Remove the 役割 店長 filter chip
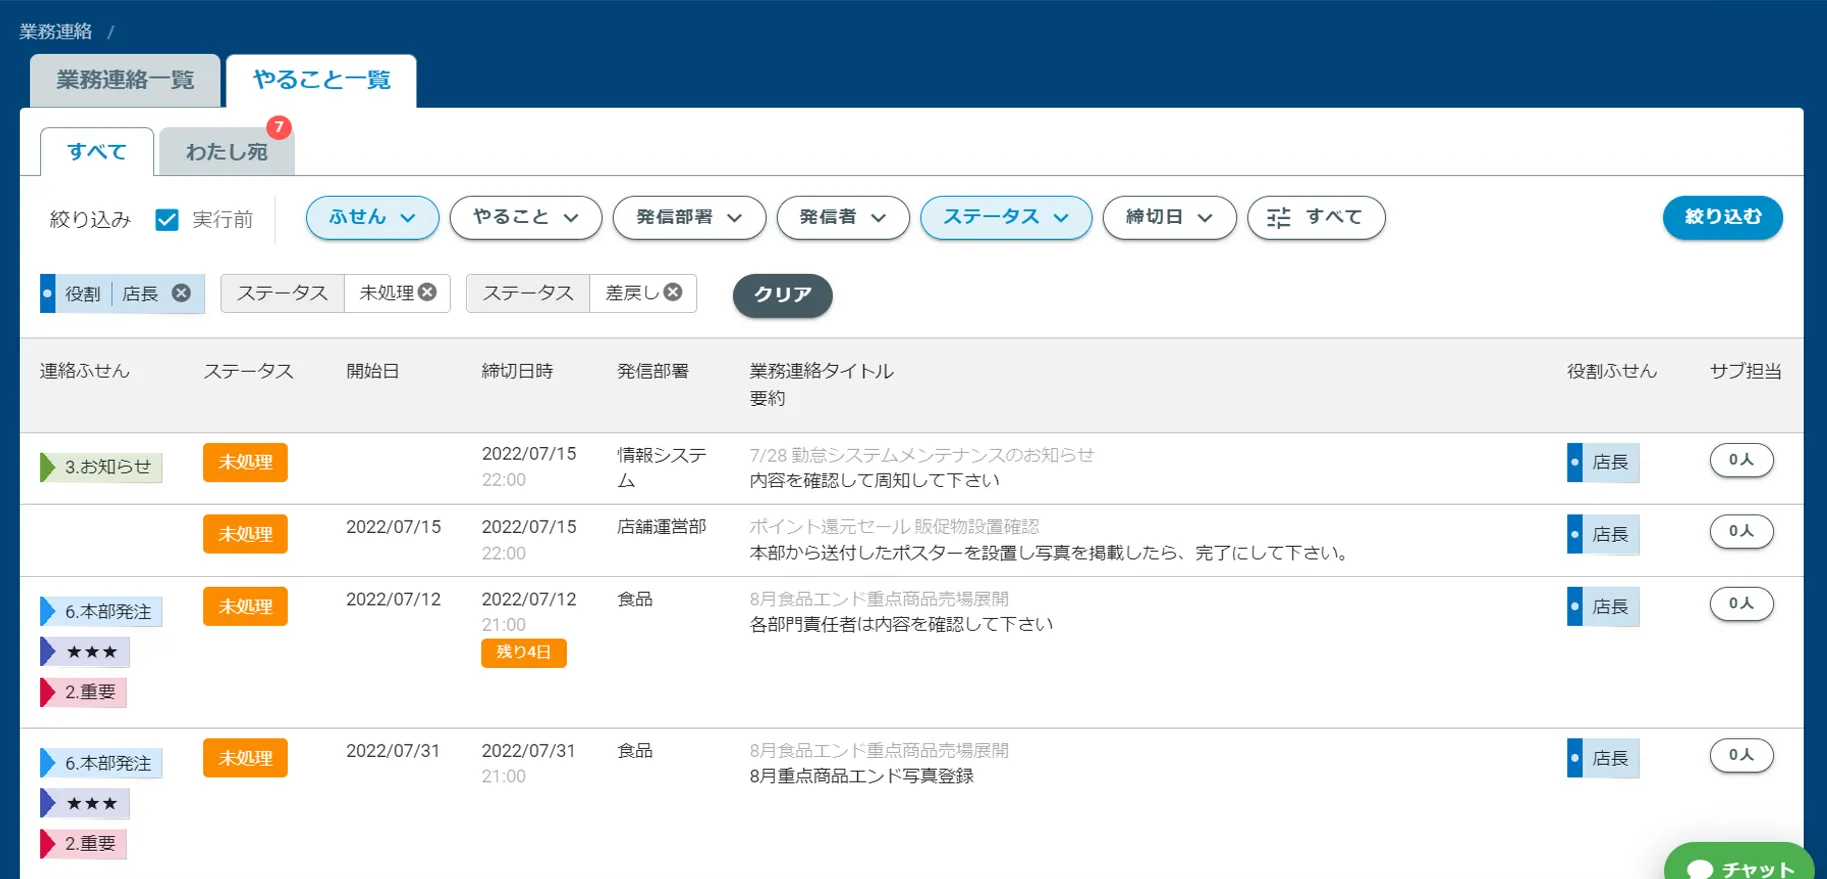 pos(181,293)
